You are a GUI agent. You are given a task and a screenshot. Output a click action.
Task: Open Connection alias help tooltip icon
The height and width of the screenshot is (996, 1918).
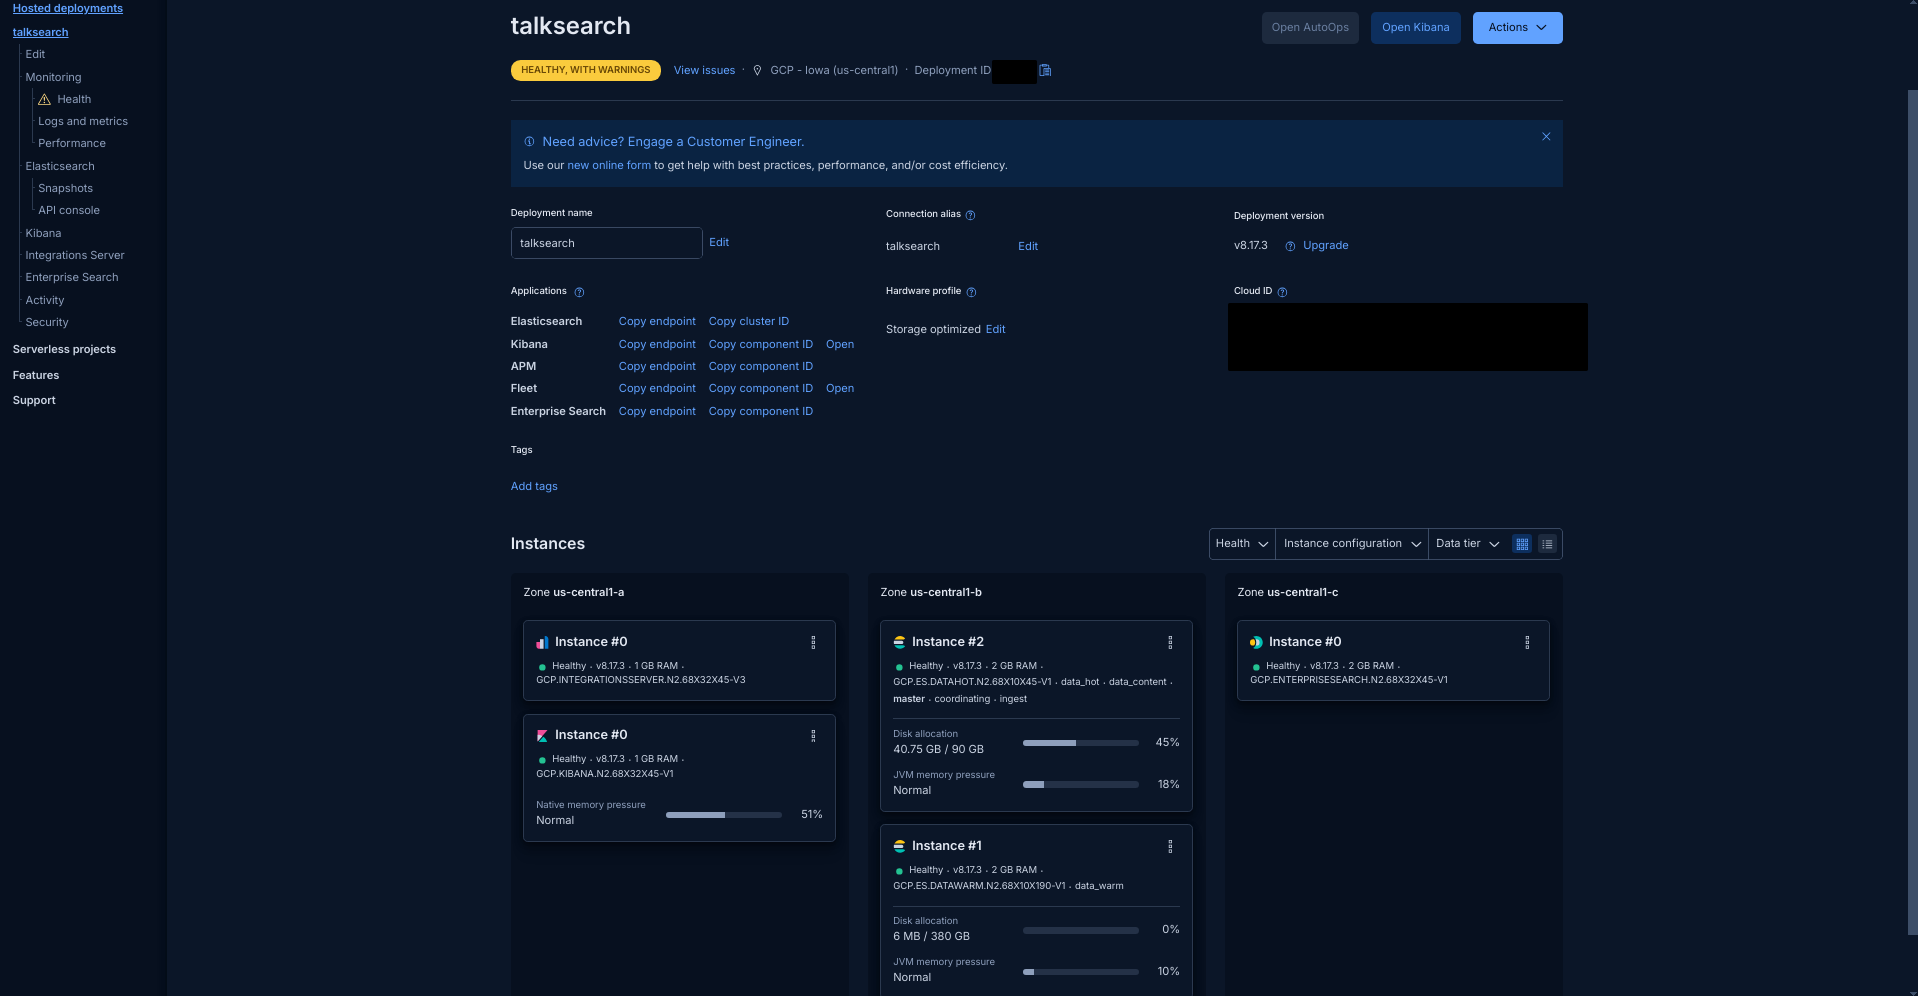[970, 215]
